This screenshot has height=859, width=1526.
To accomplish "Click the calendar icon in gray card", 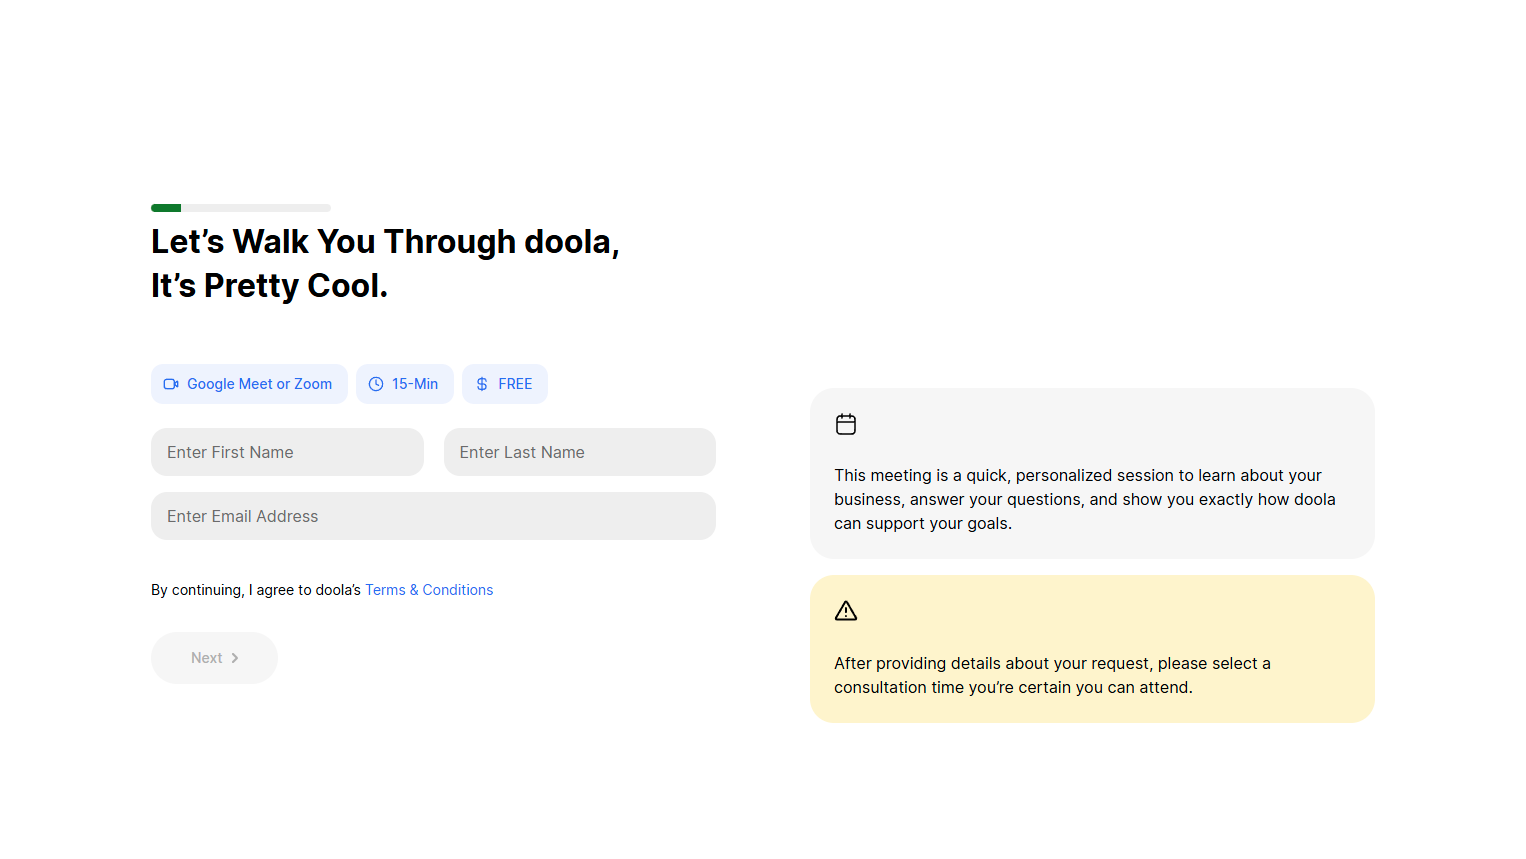I will pos(846,424).
